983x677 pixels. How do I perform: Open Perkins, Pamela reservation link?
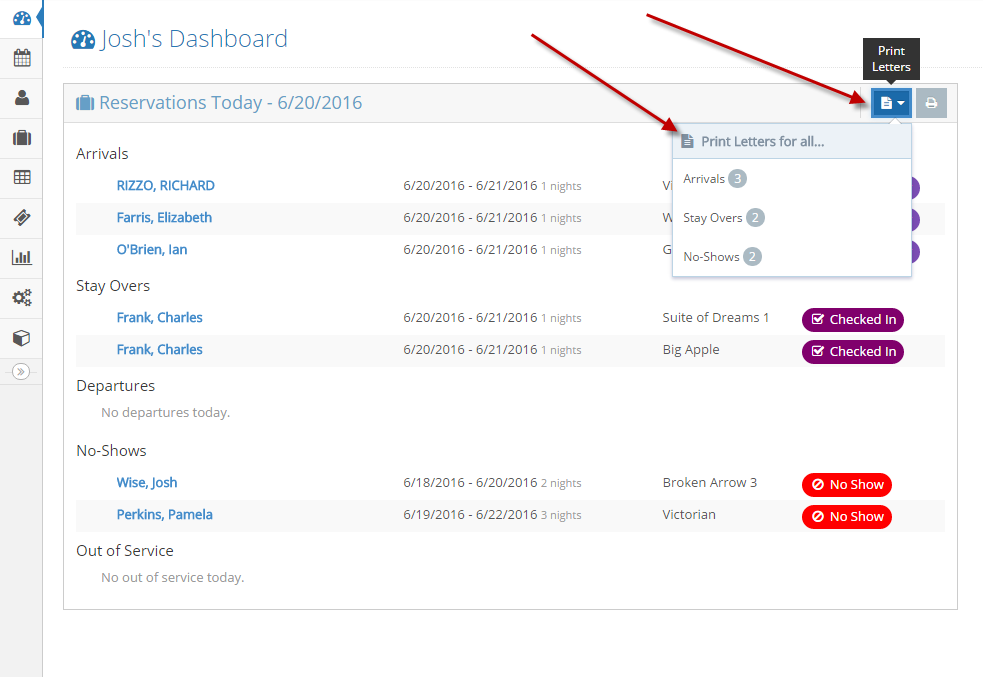[164, 515]
